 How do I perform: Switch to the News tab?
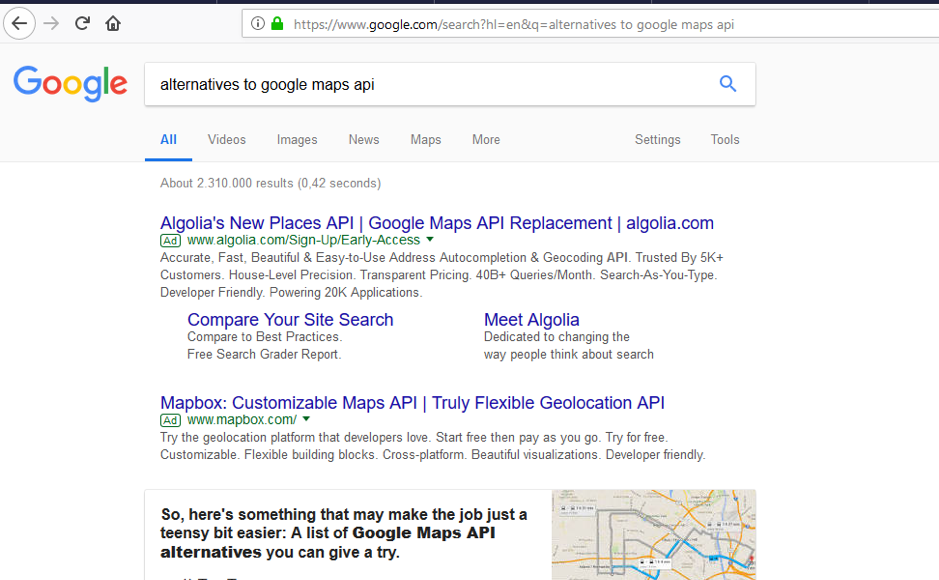(364, 139)
